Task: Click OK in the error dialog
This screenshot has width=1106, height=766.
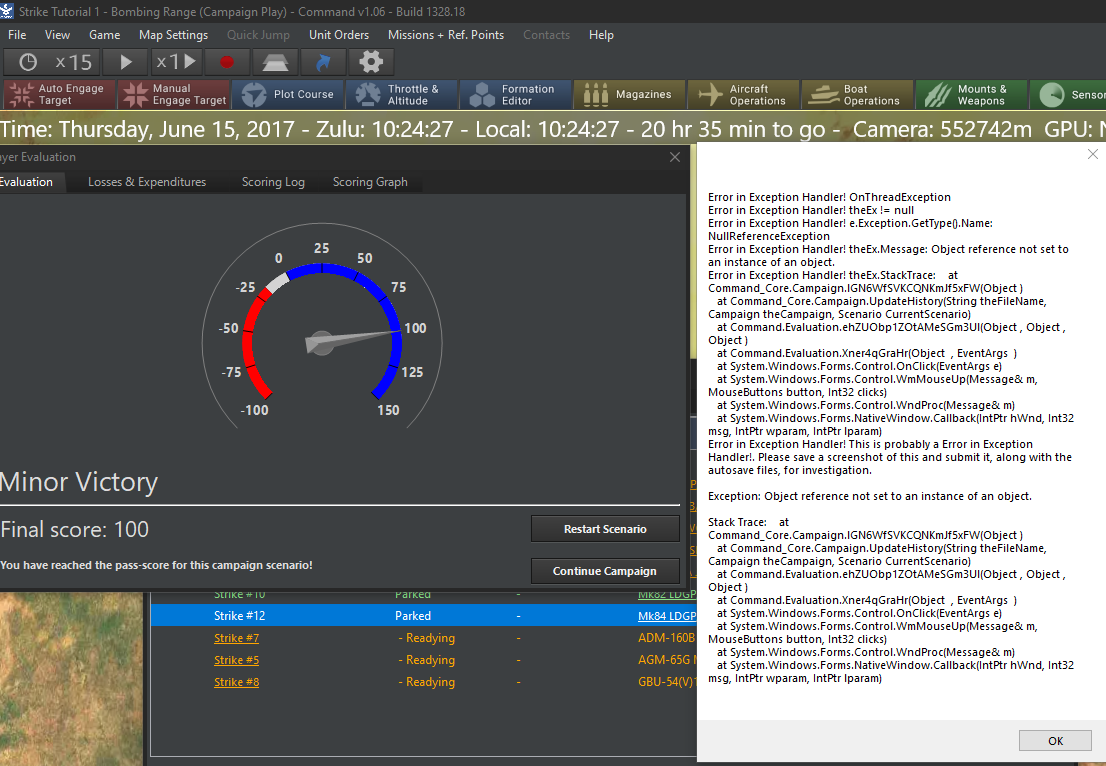Action: coord(1055,741)
